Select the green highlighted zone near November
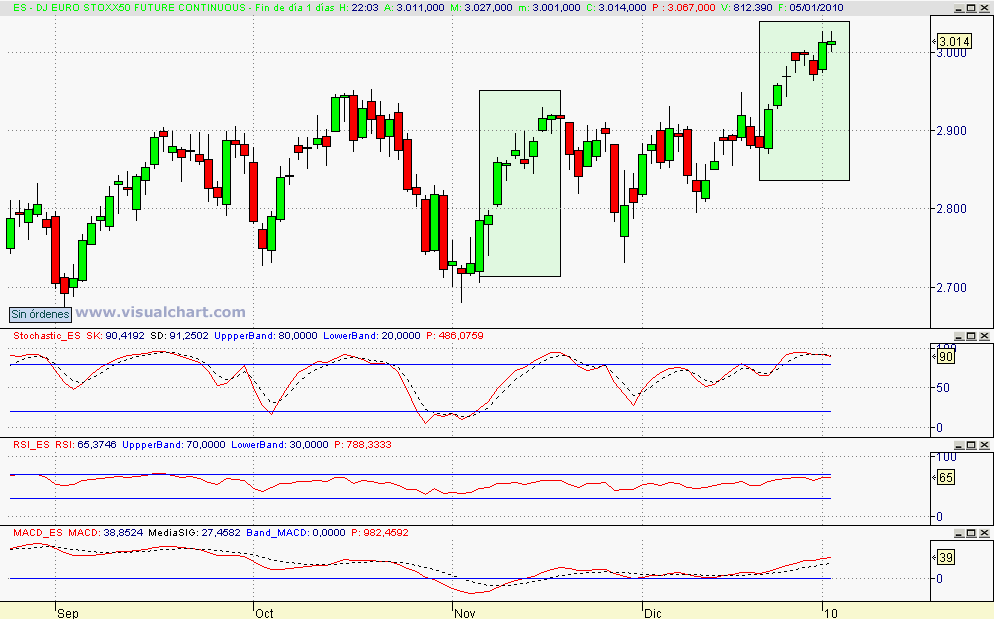994x619 pixels. [519, 185]
